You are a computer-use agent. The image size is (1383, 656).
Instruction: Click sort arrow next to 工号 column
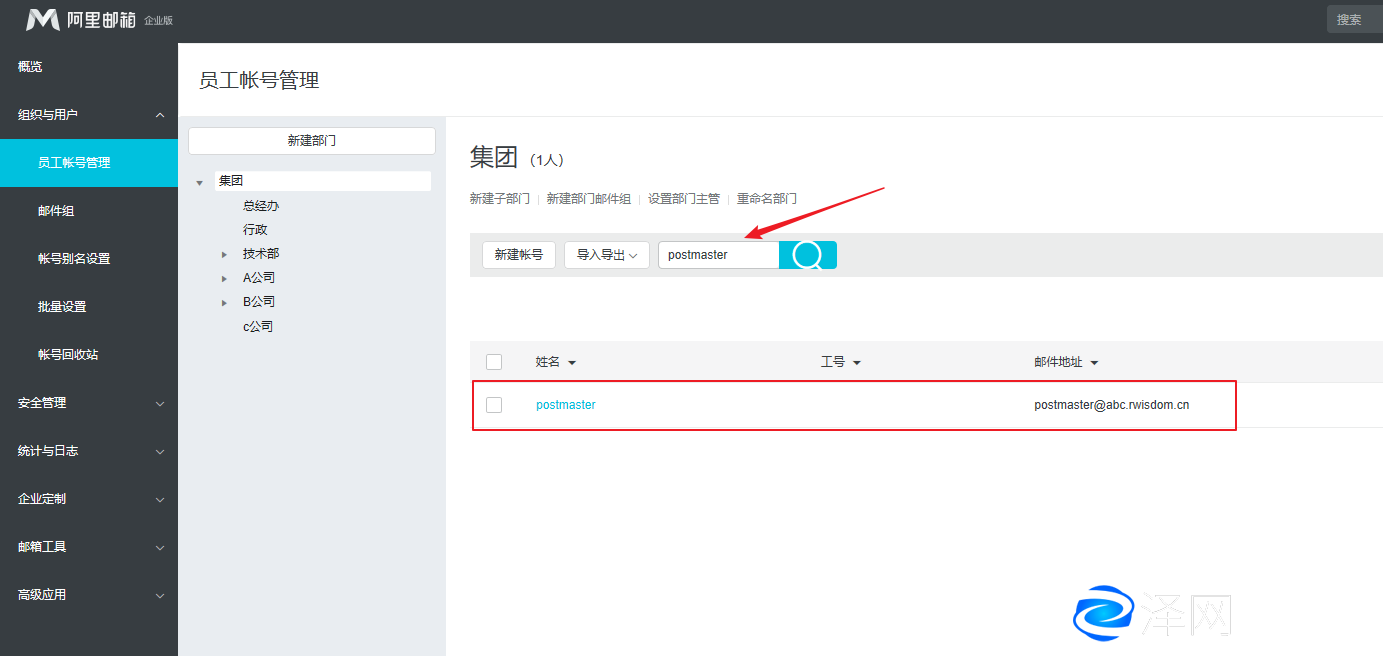[x=857, y=363]
